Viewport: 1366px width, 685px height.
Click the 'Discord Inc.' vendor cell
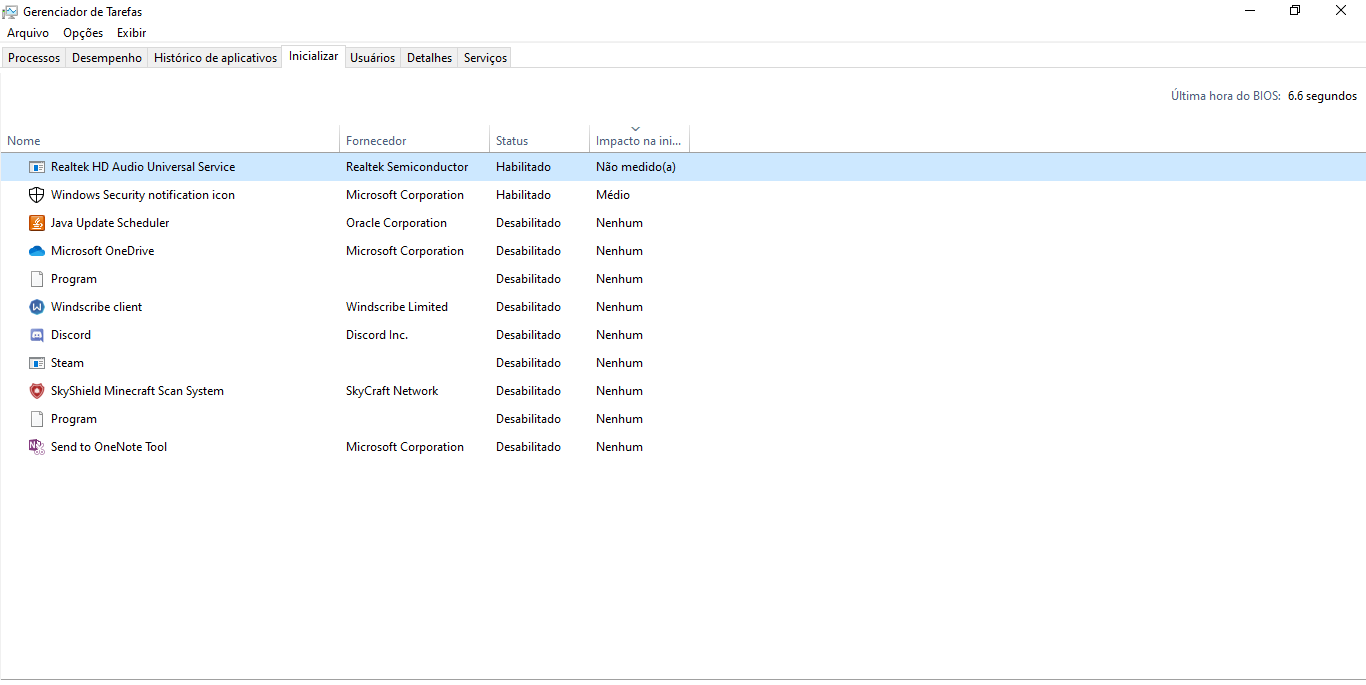pyautogui.click(x=377, y=335)
